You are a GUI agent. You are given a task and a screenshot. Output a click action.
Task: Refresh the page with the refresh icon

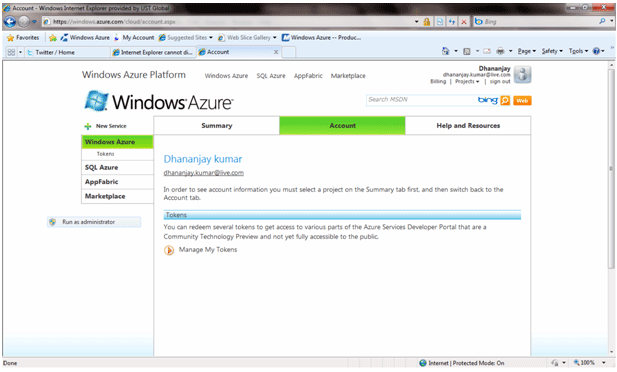point(452,22)
